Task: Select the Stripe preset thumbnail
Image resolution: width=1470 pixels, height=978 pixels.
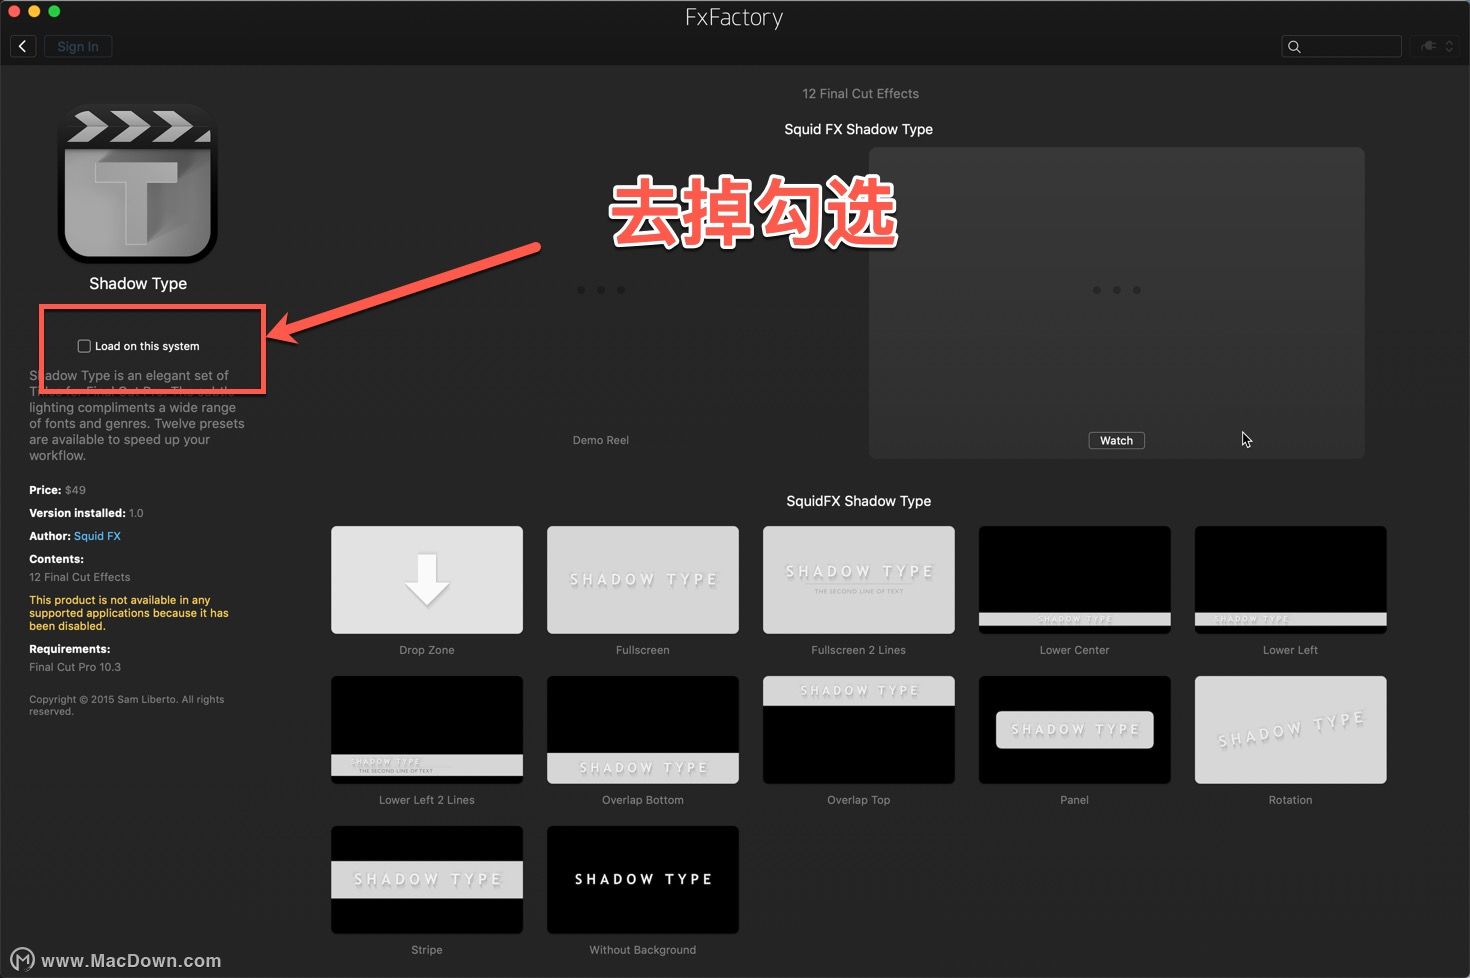Action: [x=427, y=880]
